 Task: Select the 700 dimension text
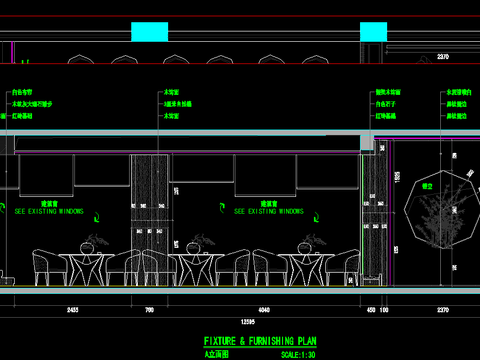click(x=149, y=310)
